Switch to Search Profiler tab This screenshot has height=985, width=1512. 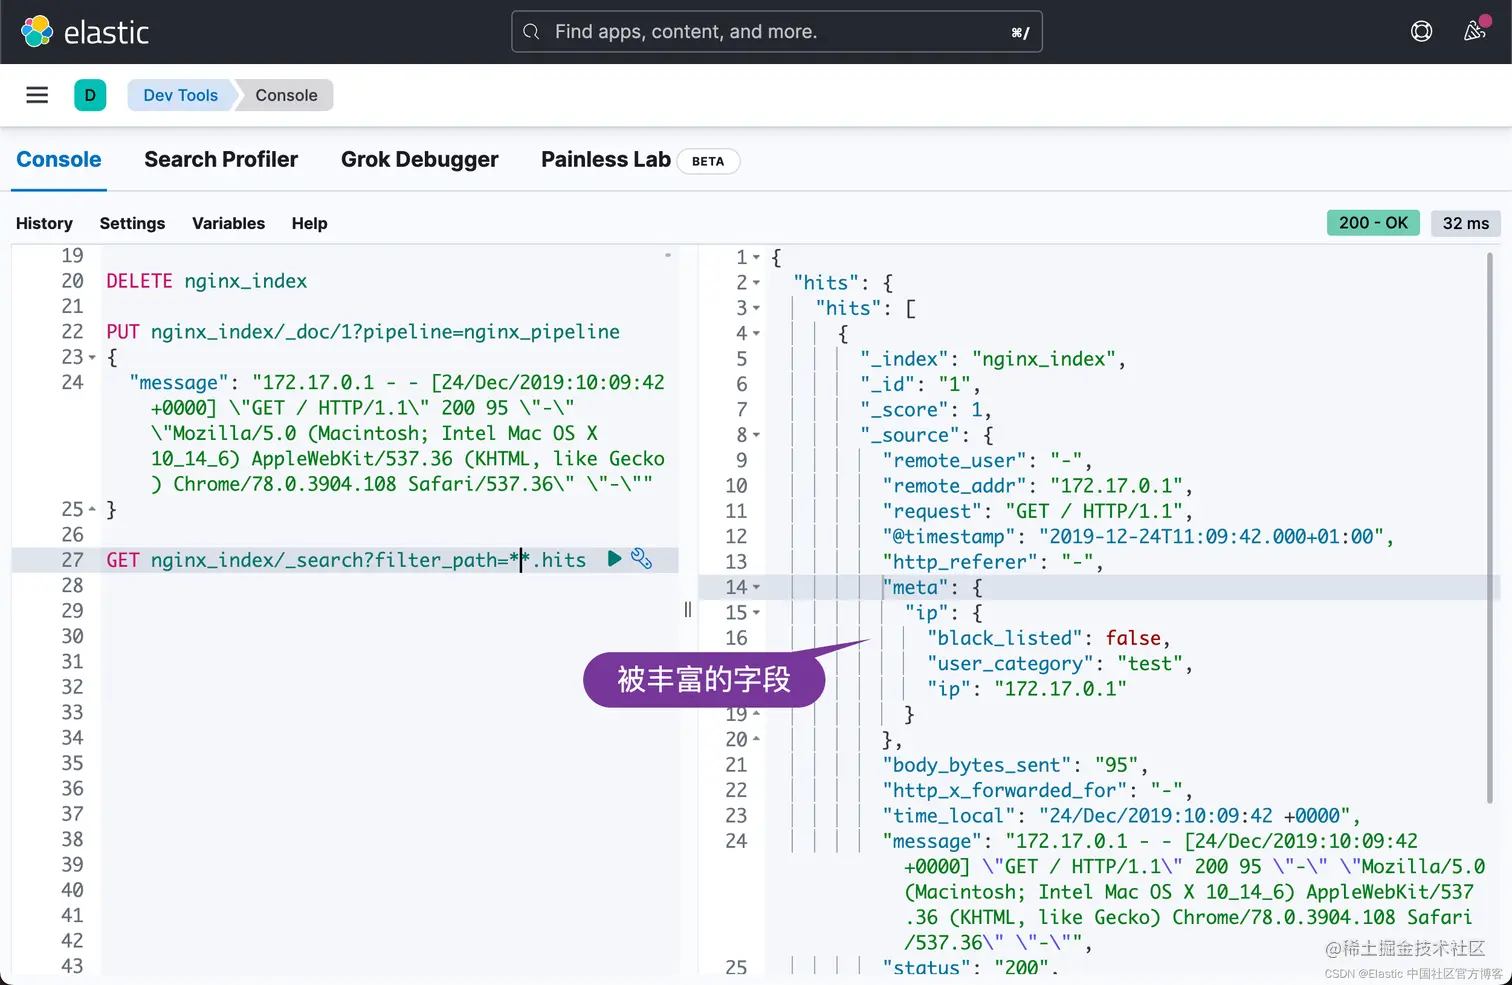tap(221, 160)
